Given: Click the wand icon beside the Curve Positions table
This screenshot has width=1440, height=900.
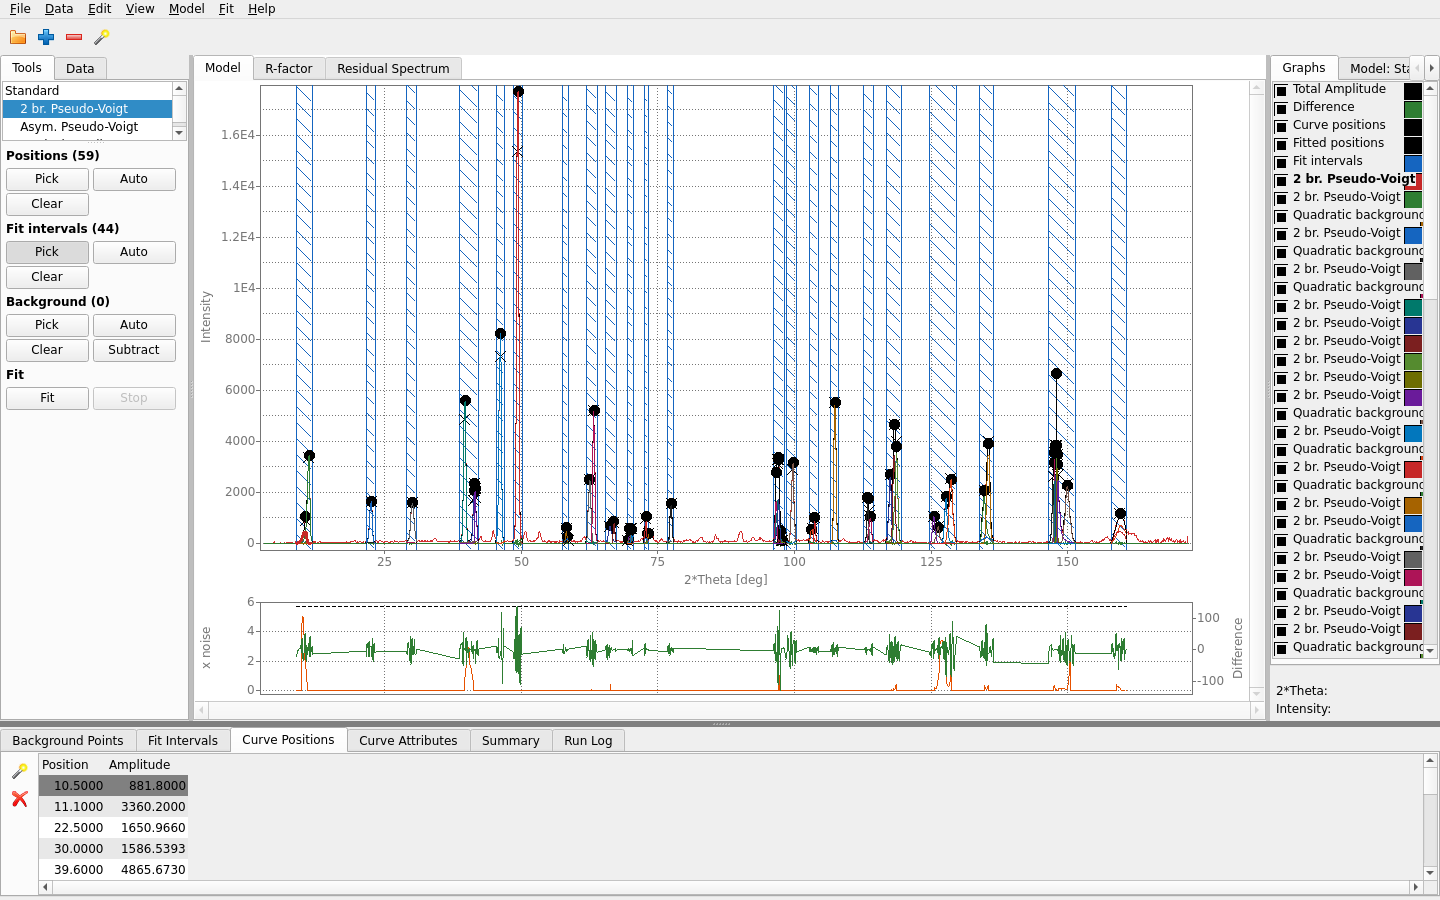Looking at the screenshot, I should click(x=19, y=771).
